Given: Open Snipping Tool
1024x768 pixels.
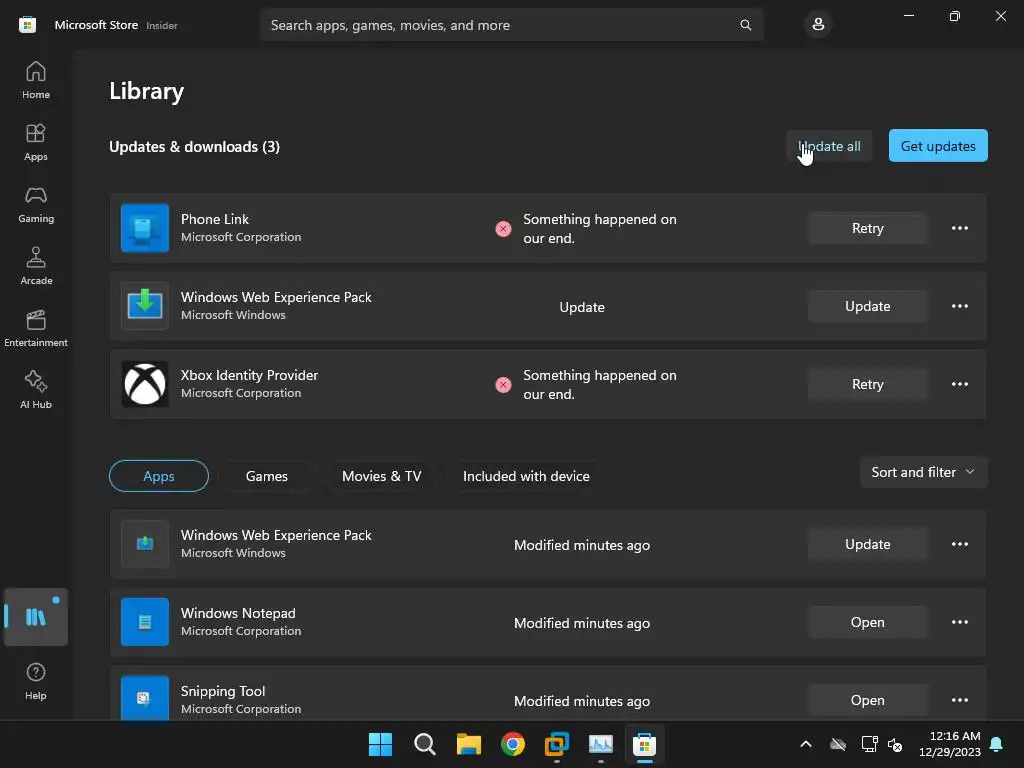Looking at the screenshot, I should coord(867,700).
